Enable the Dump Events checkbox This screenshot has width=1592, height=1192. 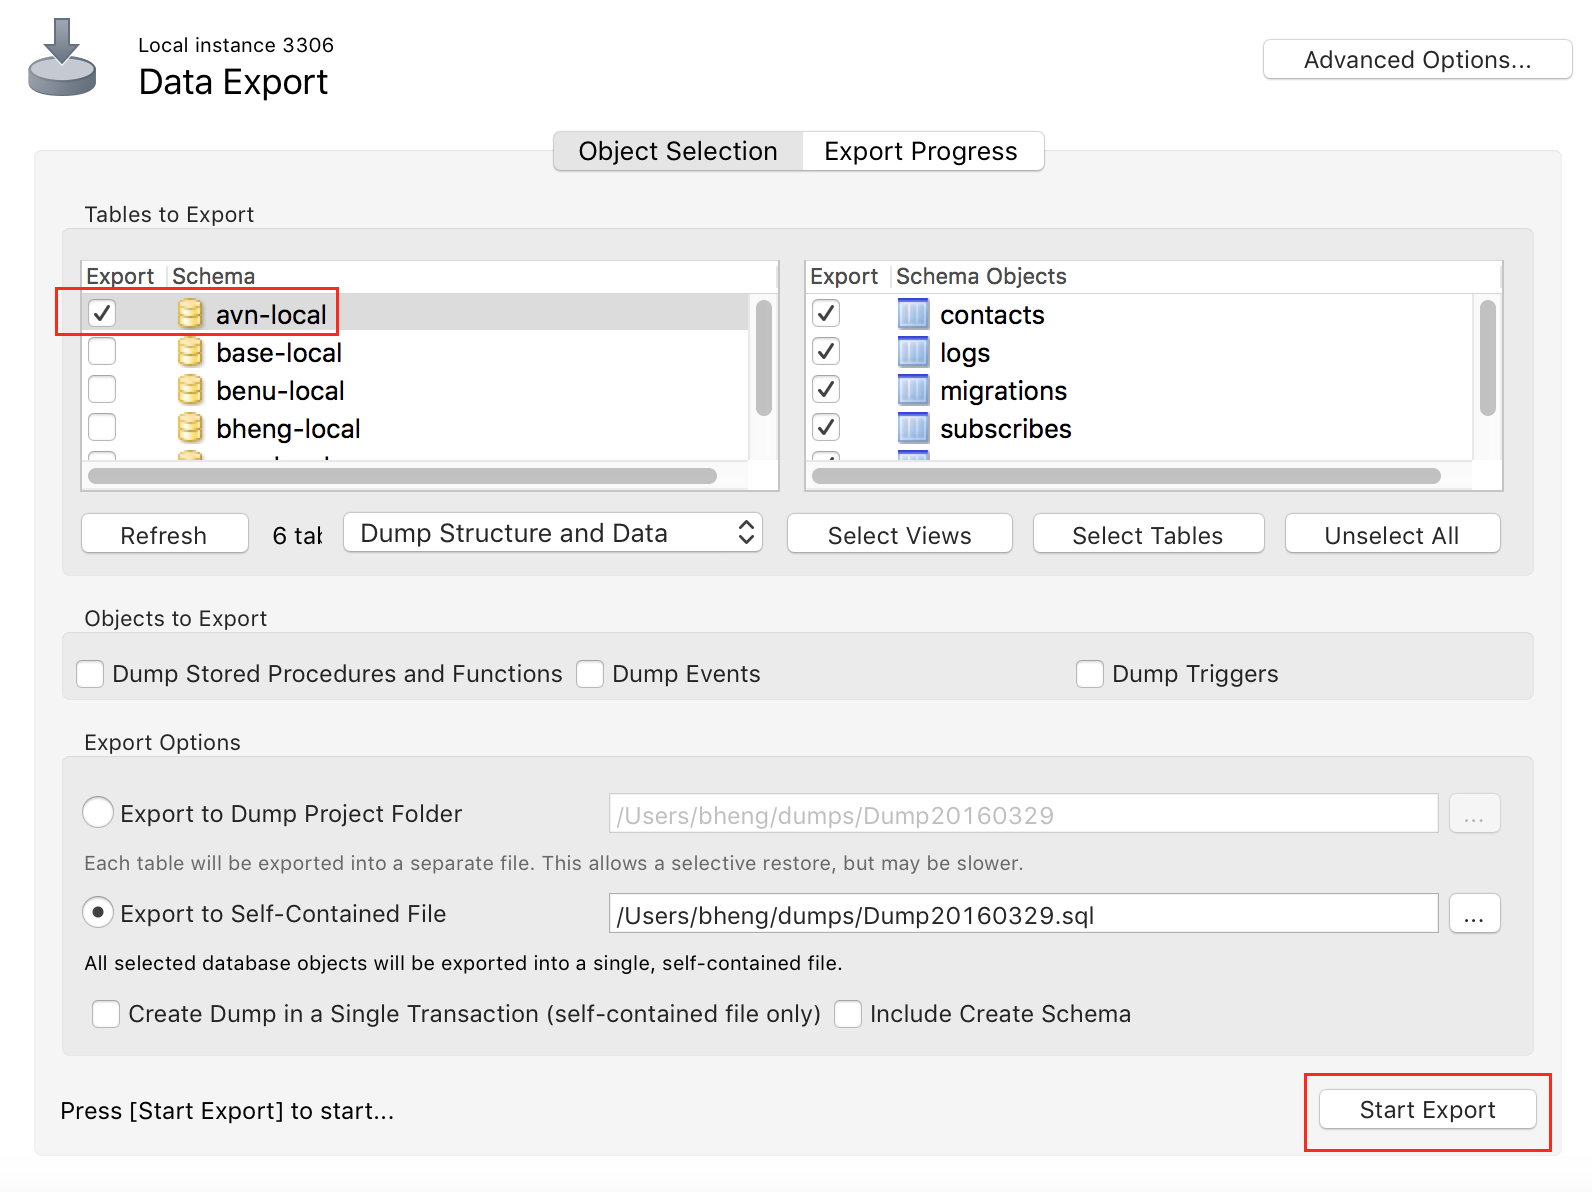coord(590,674)
